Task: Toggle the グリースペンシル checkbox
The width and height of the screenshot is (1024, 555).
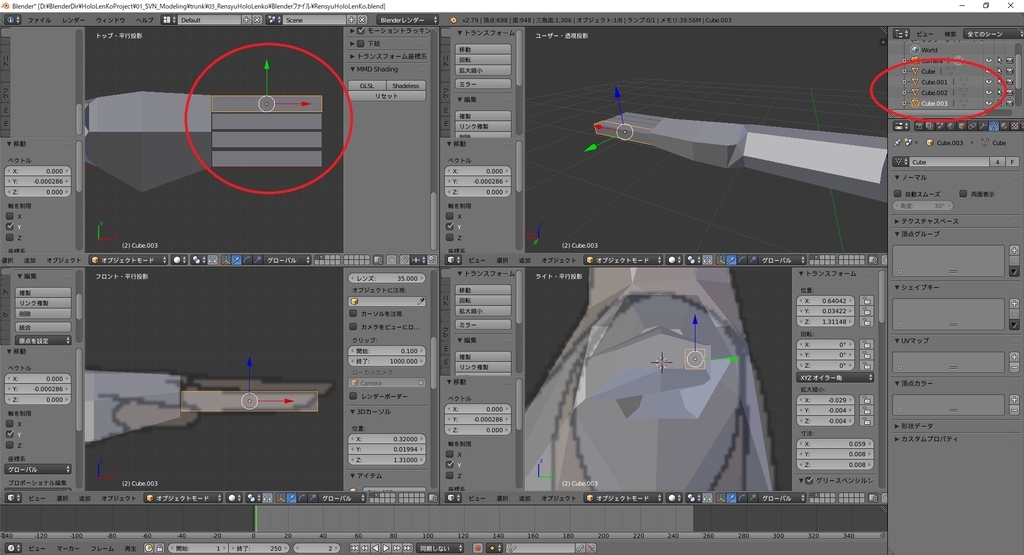Action: 810,480
